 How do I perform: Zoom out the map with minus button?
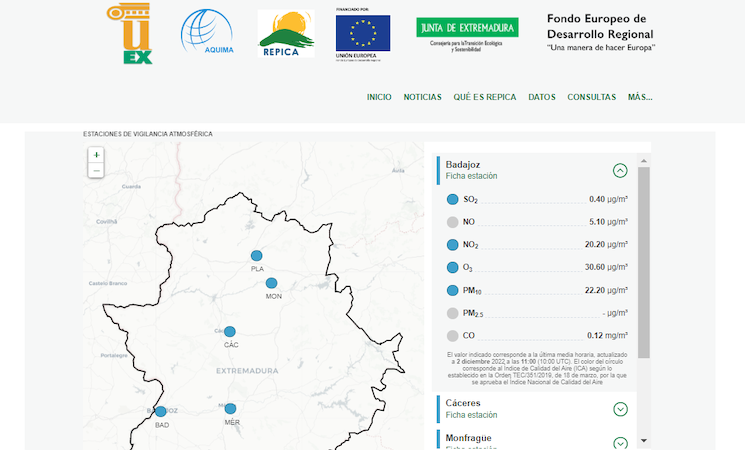[96, 171]
